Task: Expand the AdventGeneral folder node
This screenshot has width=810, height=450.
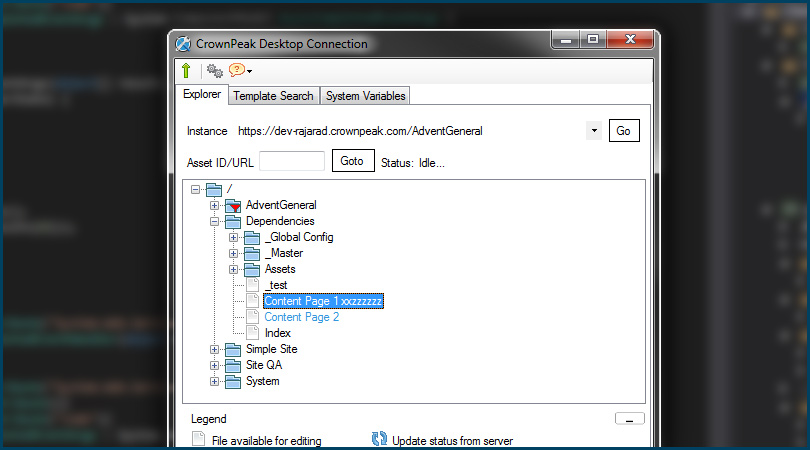Action: point(214,206)
